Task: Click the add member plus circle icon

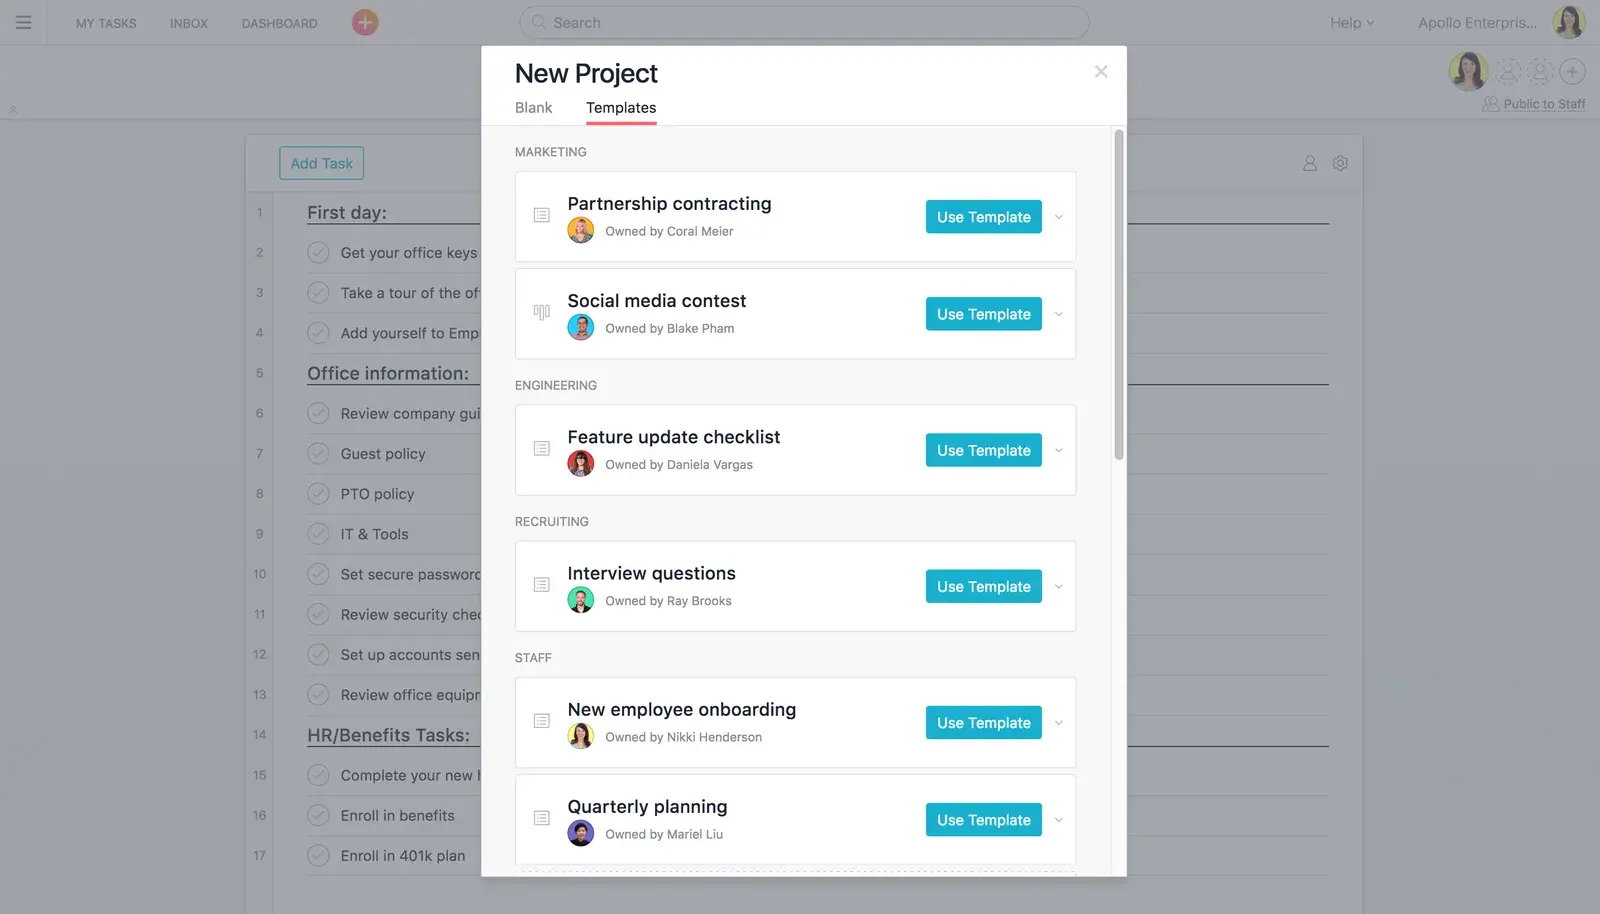Action: 1572,71
